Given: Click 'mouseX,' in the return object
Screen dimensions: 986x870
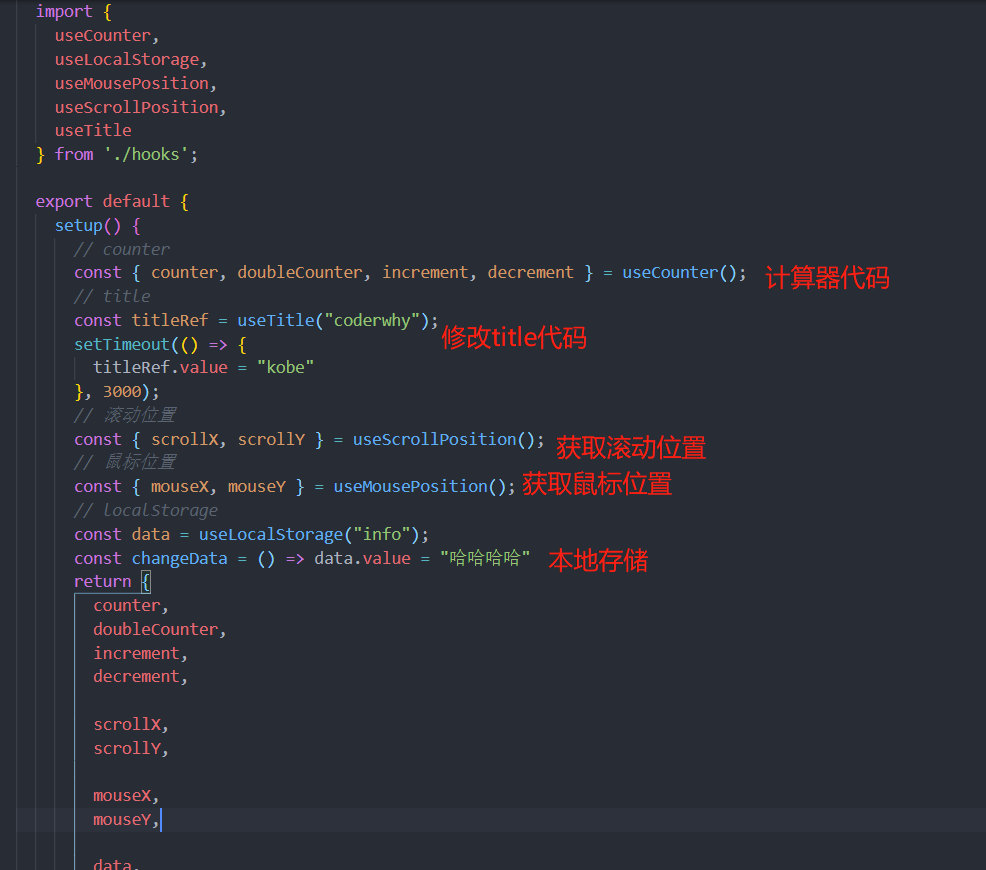Looking at the screenshot, I should tap(126, 796).
